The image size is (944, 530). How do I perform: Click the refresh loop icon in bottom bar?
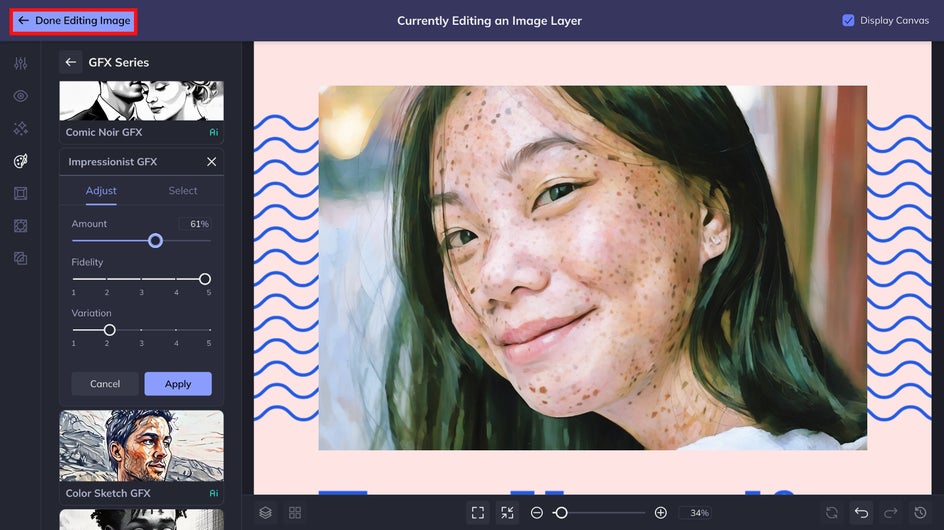[832, 513]
